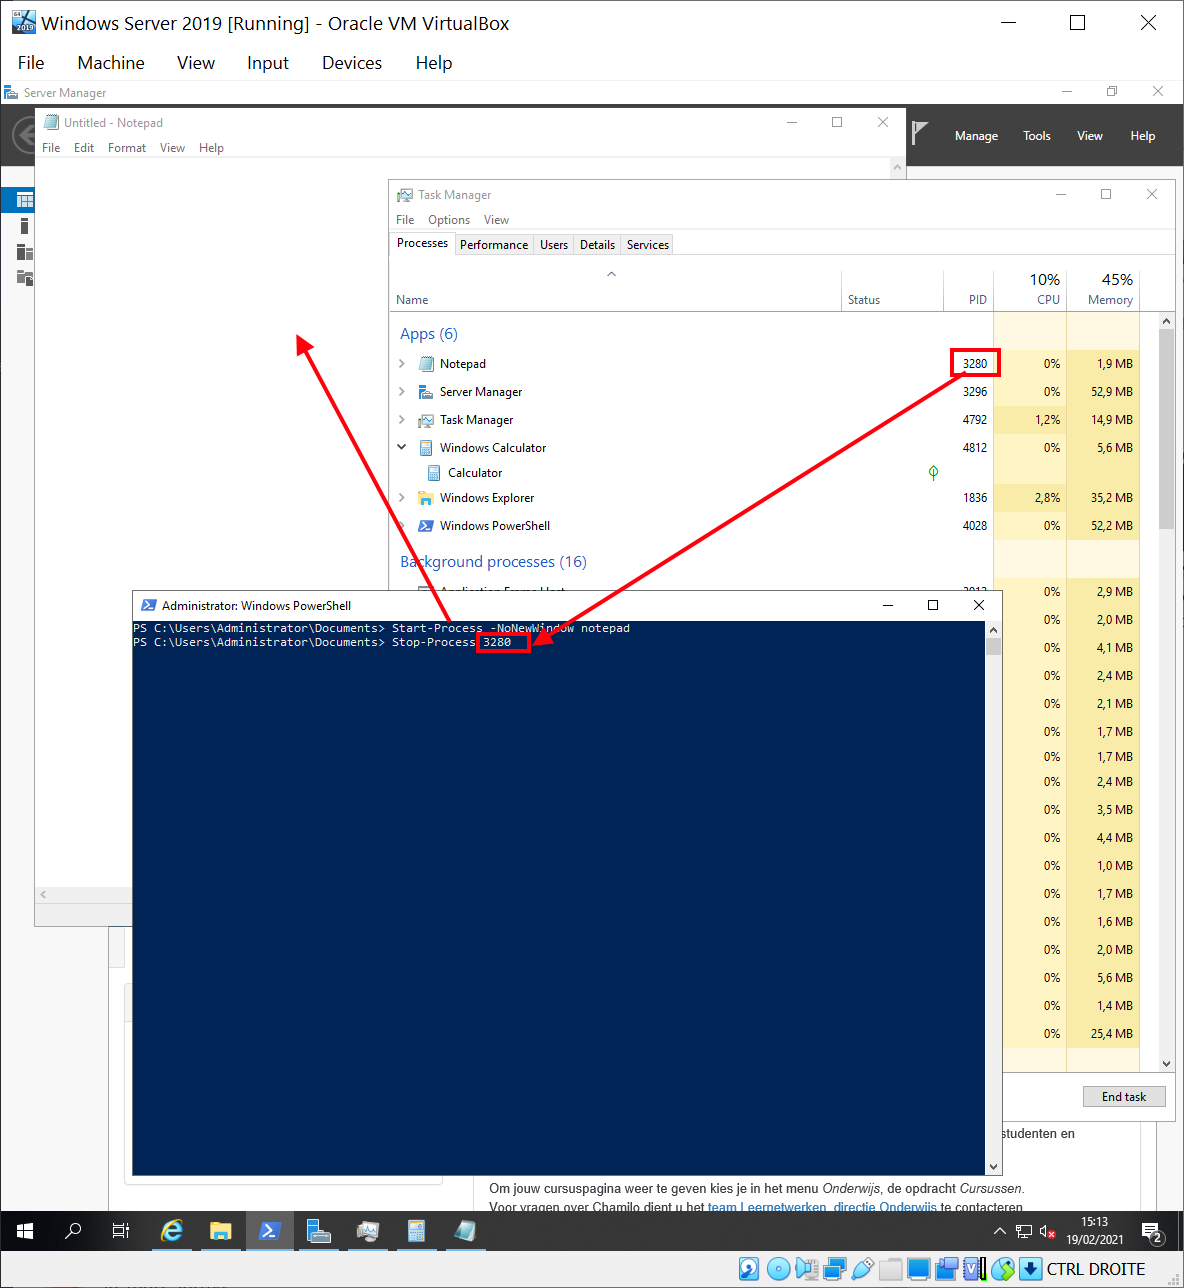Open the Task View taskbar button
The image size is (1184, 1288).
(x=121, y=1231)
